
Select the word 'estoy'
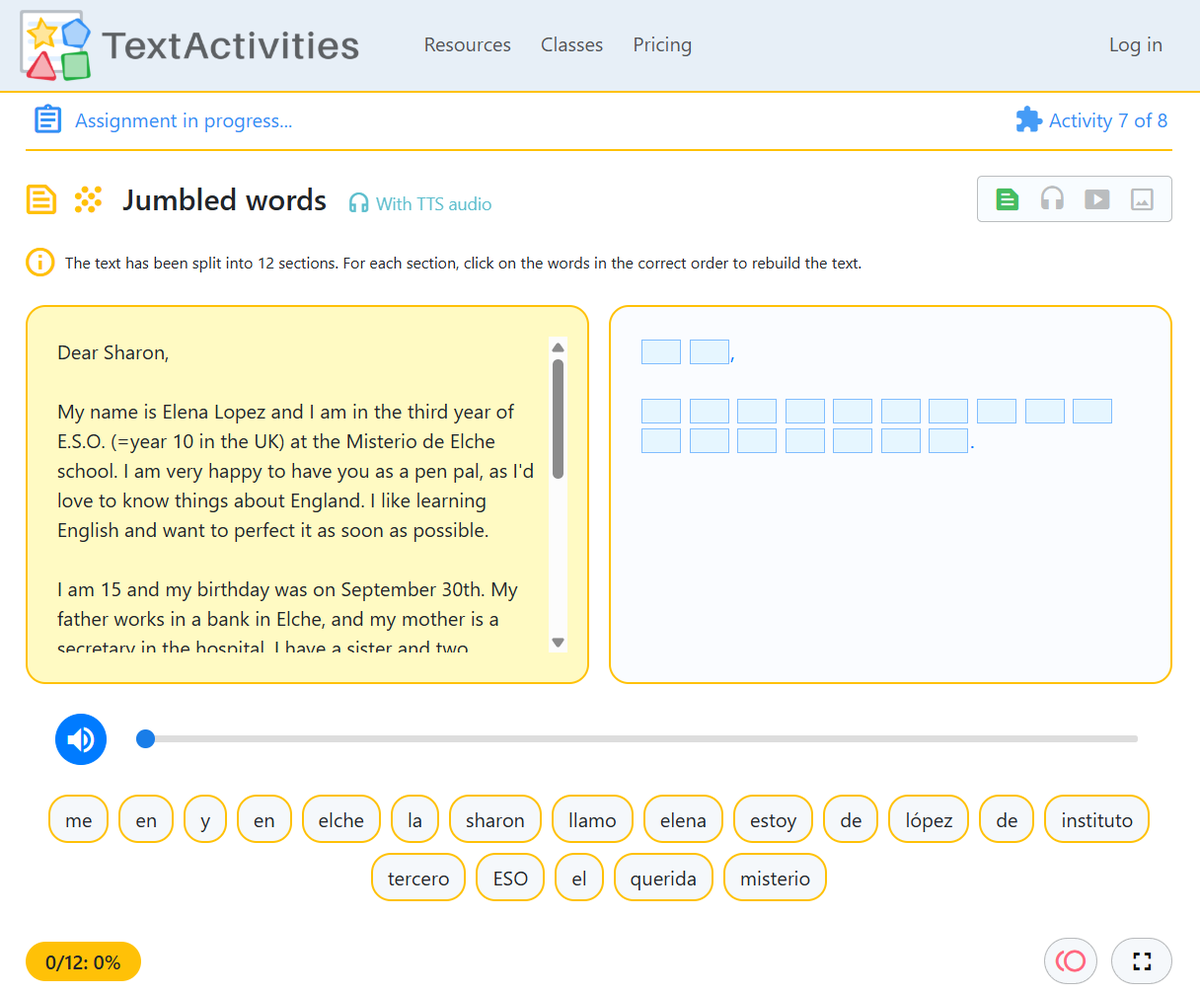773,821
